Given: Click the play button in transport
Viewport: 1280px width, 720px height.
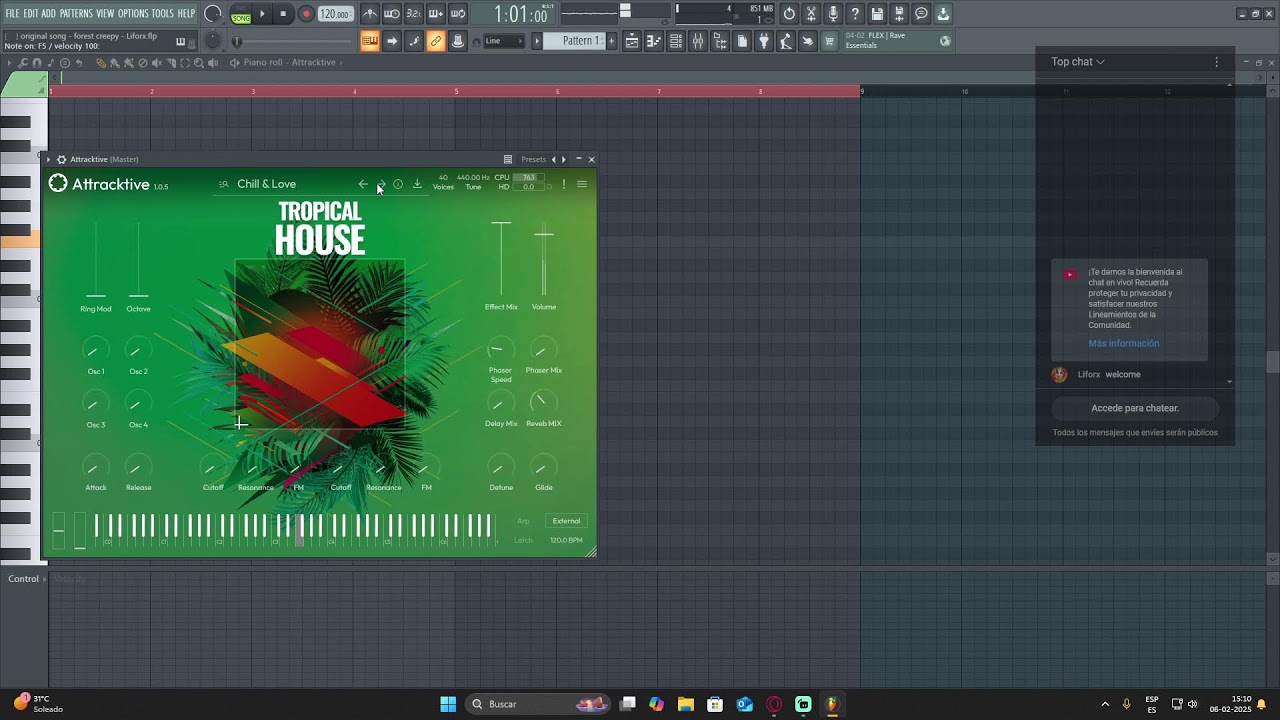Looking at the screenshot, I should (262, 14).
